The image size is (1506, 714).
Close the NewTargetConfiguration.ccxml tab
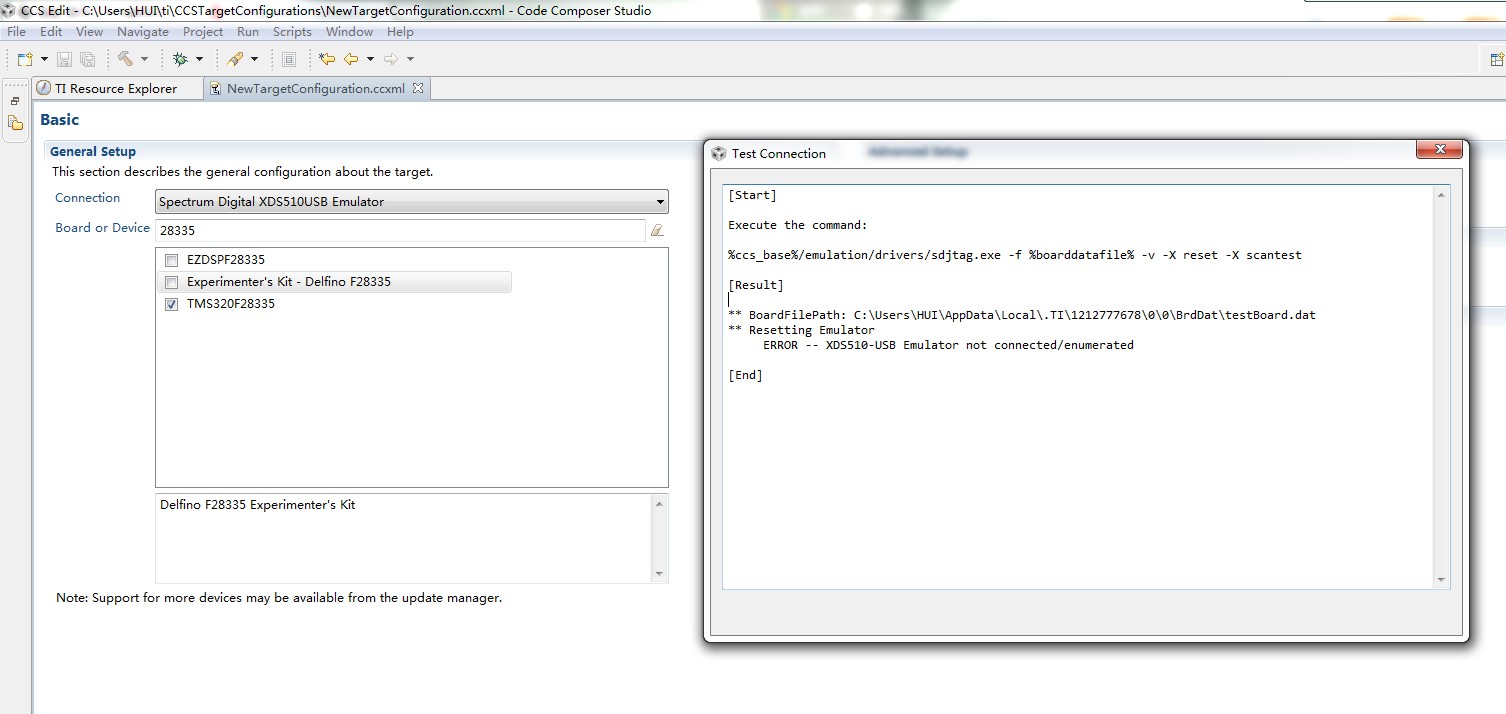[418, 88]
